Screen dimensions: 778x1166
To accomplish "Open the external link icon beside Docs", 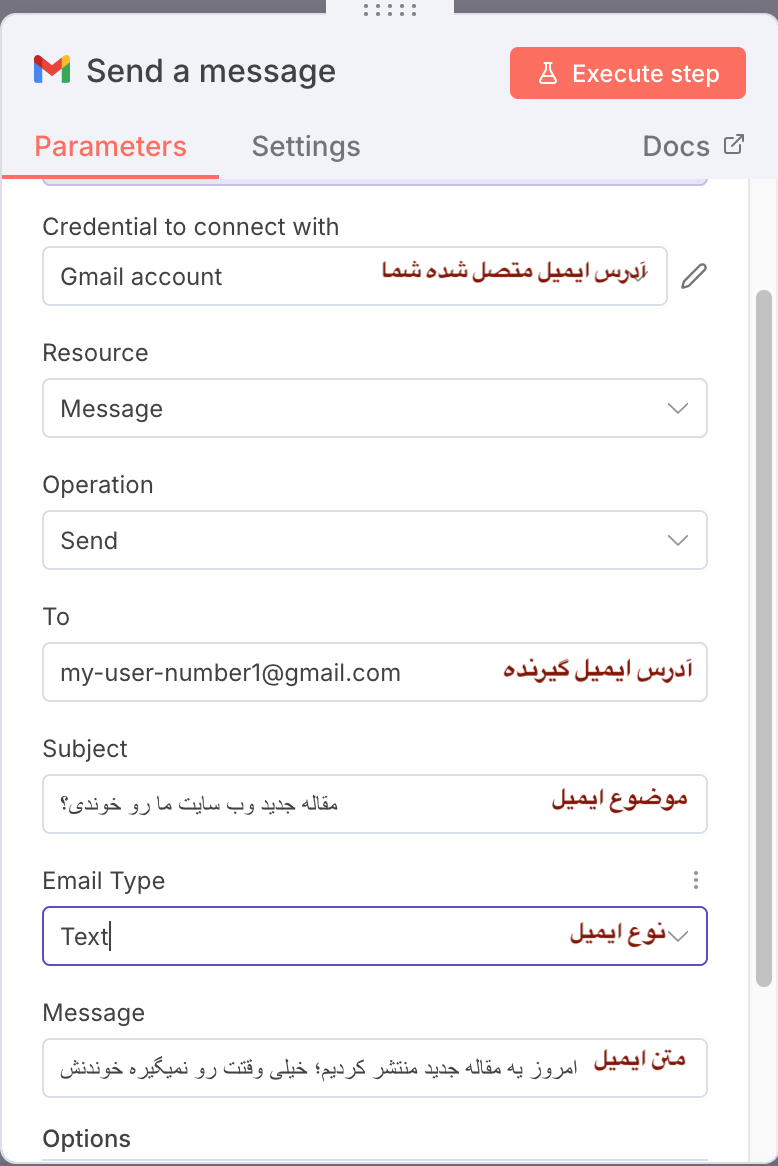I will [733, 144].
